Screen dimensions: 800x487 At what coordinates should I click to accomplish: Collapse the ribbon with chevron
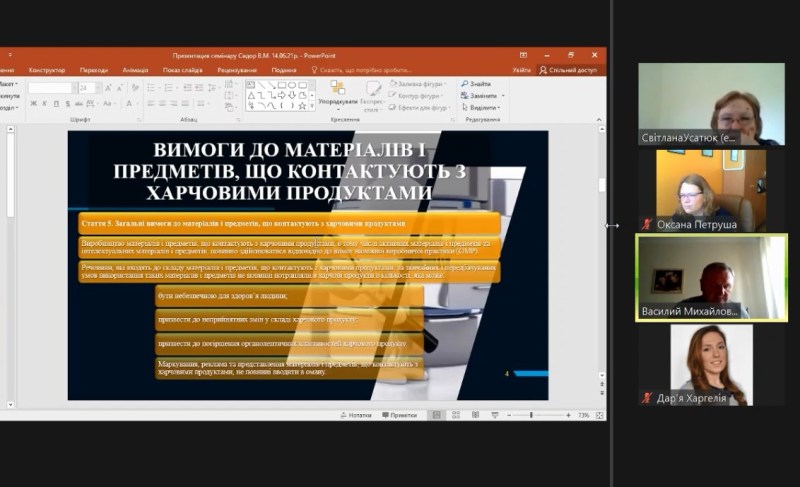click(599, 119)
